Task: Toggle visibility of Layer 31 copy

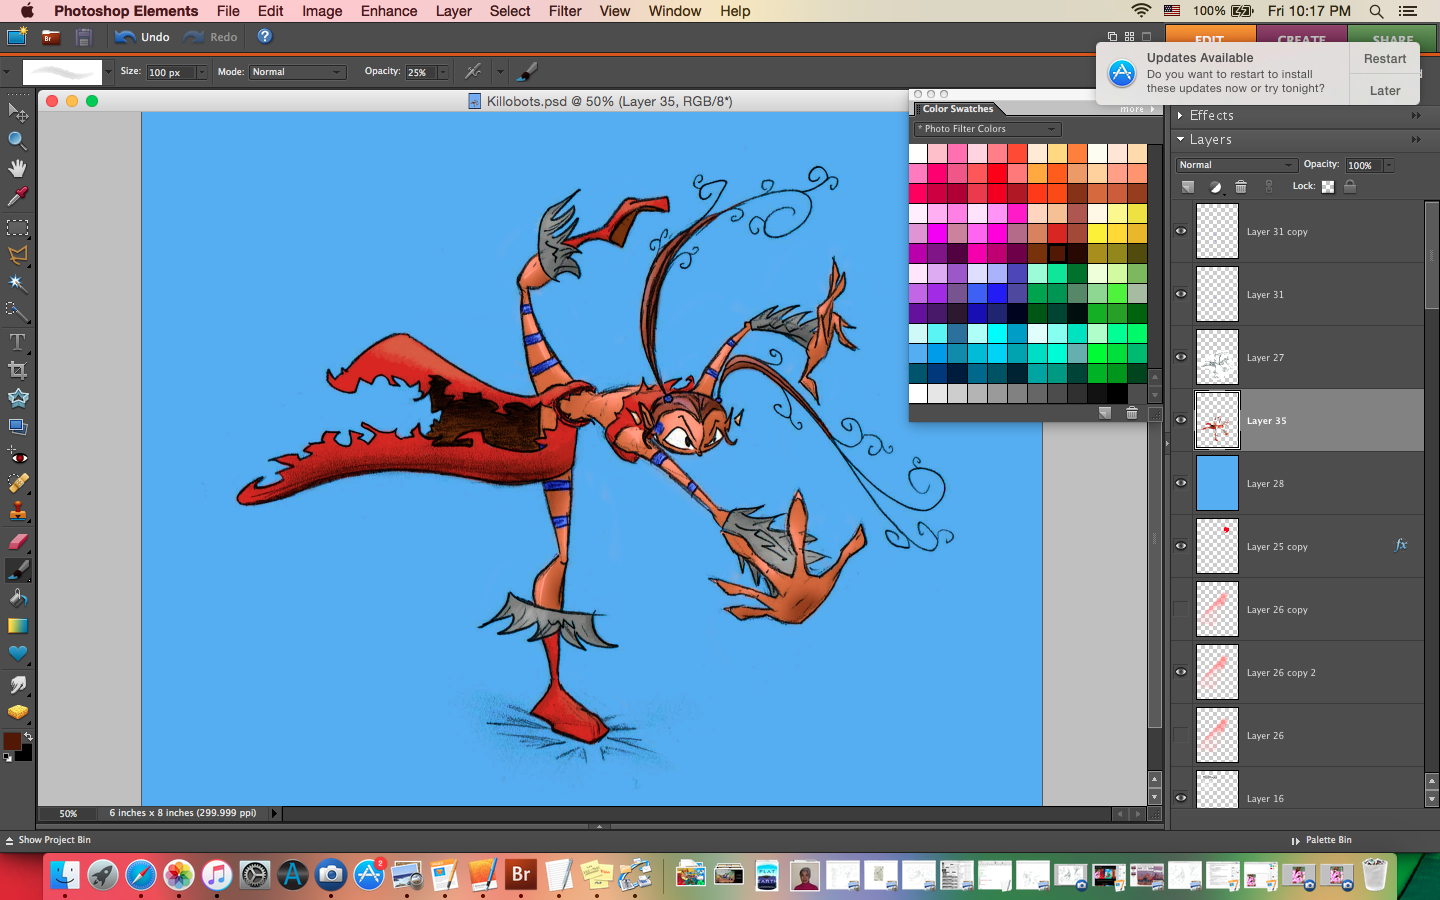Action: [1181, 231]
